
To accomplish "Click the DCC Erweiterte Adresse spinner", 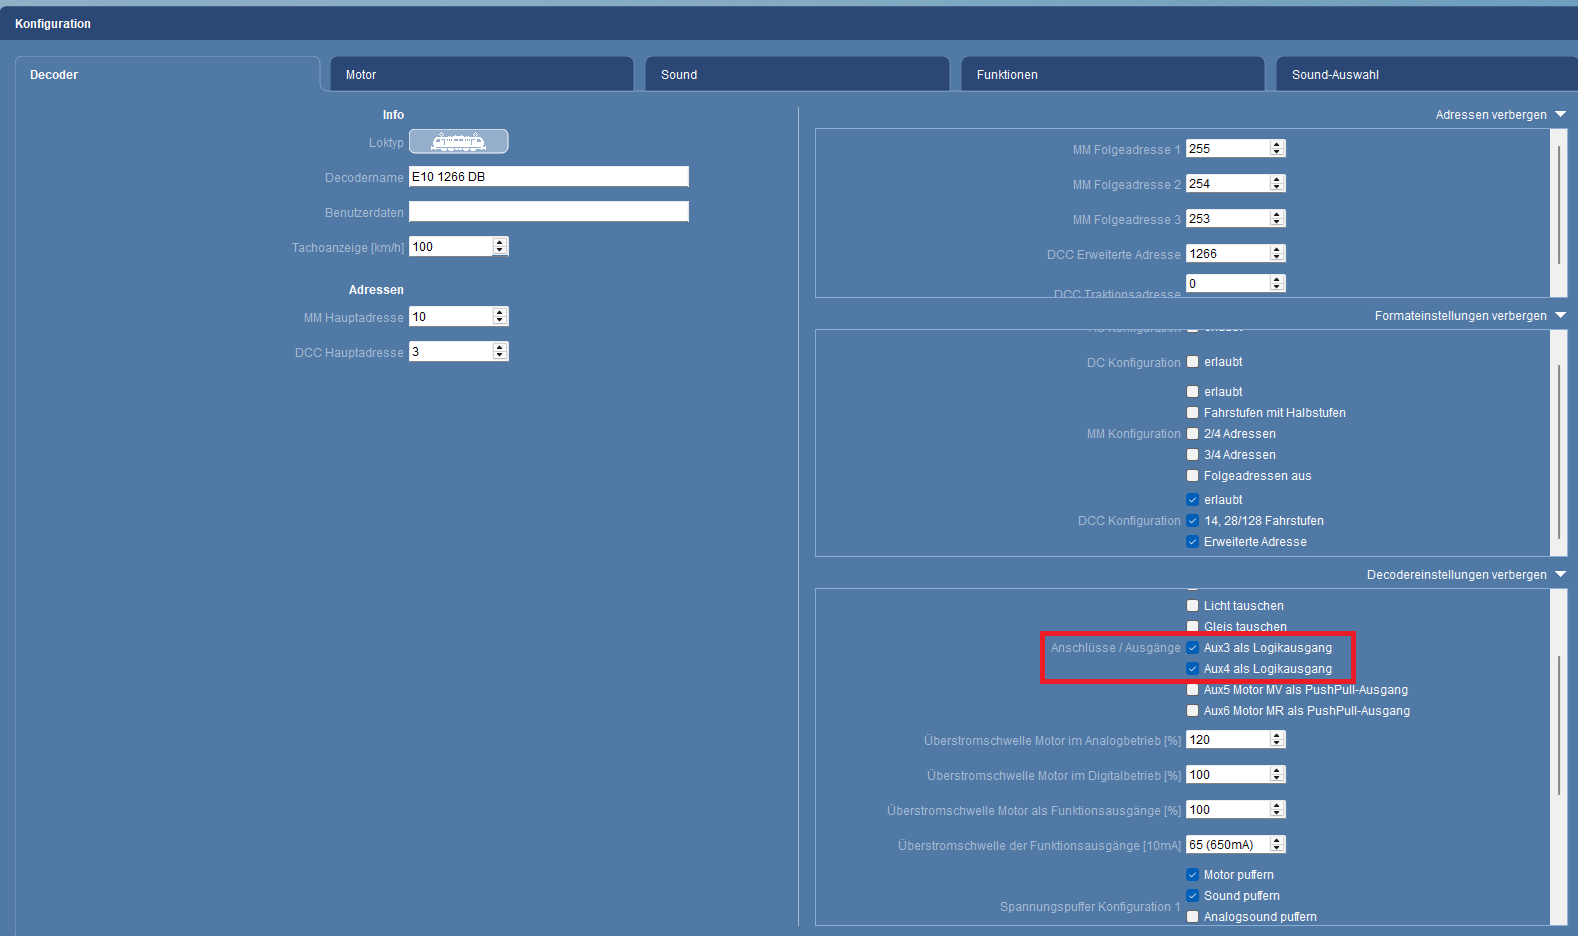I will coord(1276,254).
